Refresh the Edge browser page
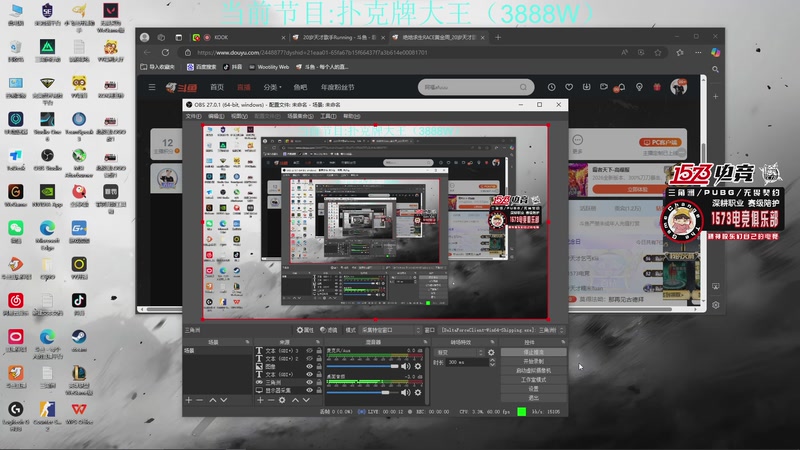This screenshot has width=800, height=450. pyautogui.click(x=165, y=52)
